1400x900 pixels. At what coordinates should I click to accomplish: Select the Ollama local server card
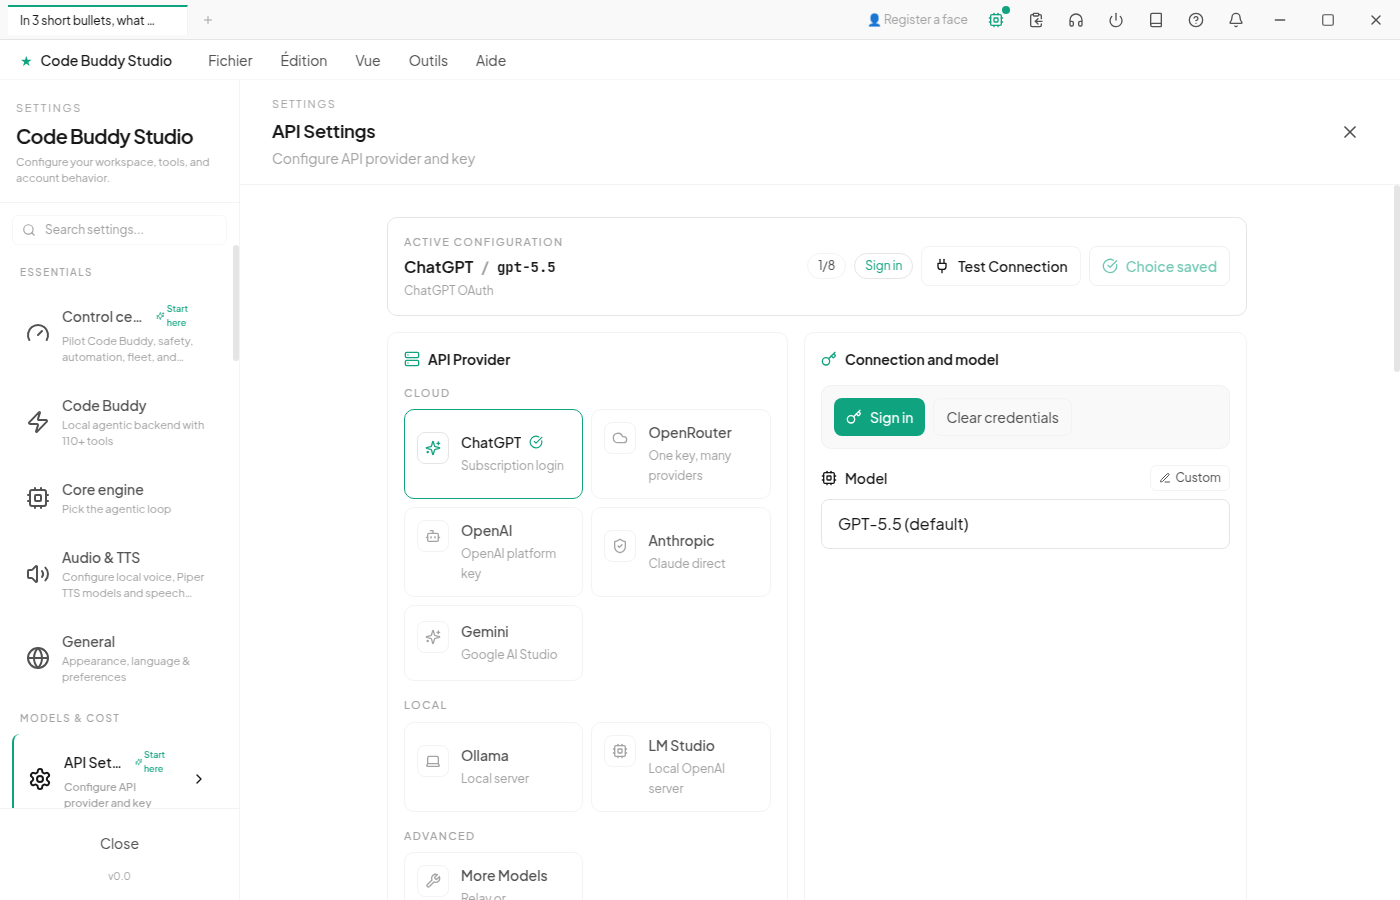(x=493, y=767)
